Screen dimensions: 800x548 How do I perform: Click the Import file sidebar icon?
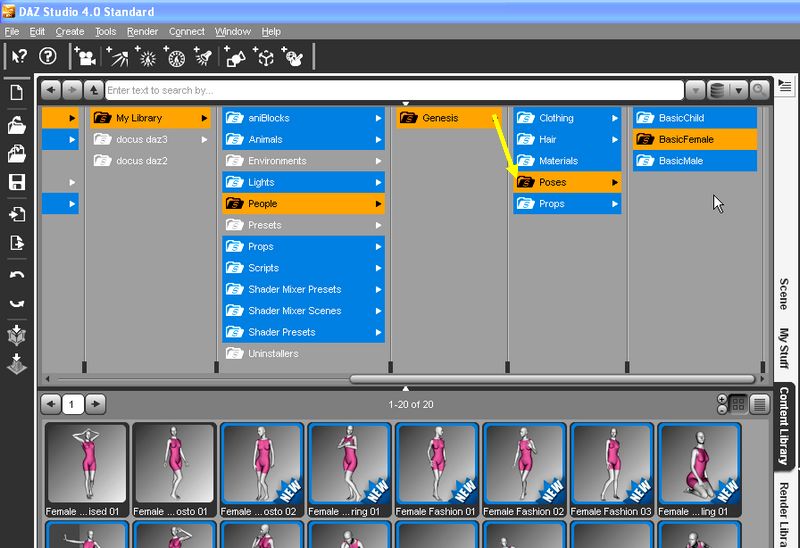pyautogui.click(x=17, y=214)
